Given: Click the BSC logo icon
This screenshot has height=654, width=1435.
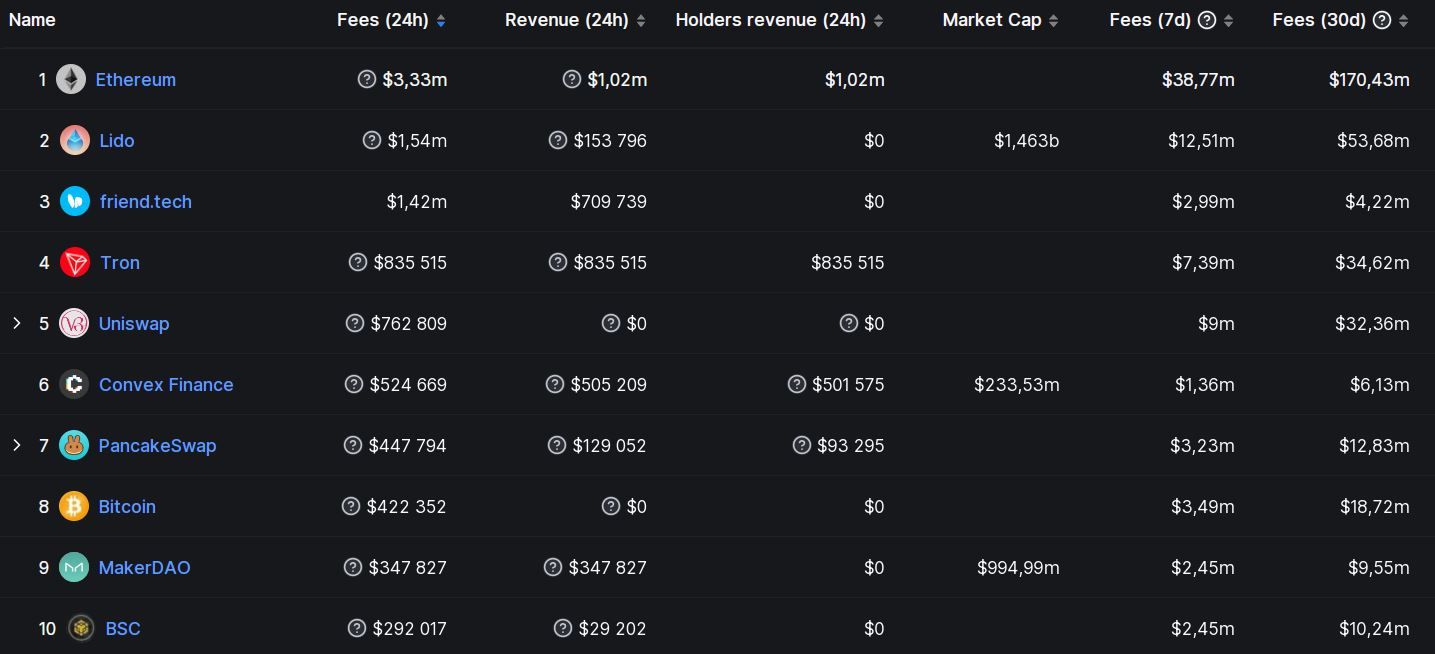Looking at the screenshot, I should [81, 629].
